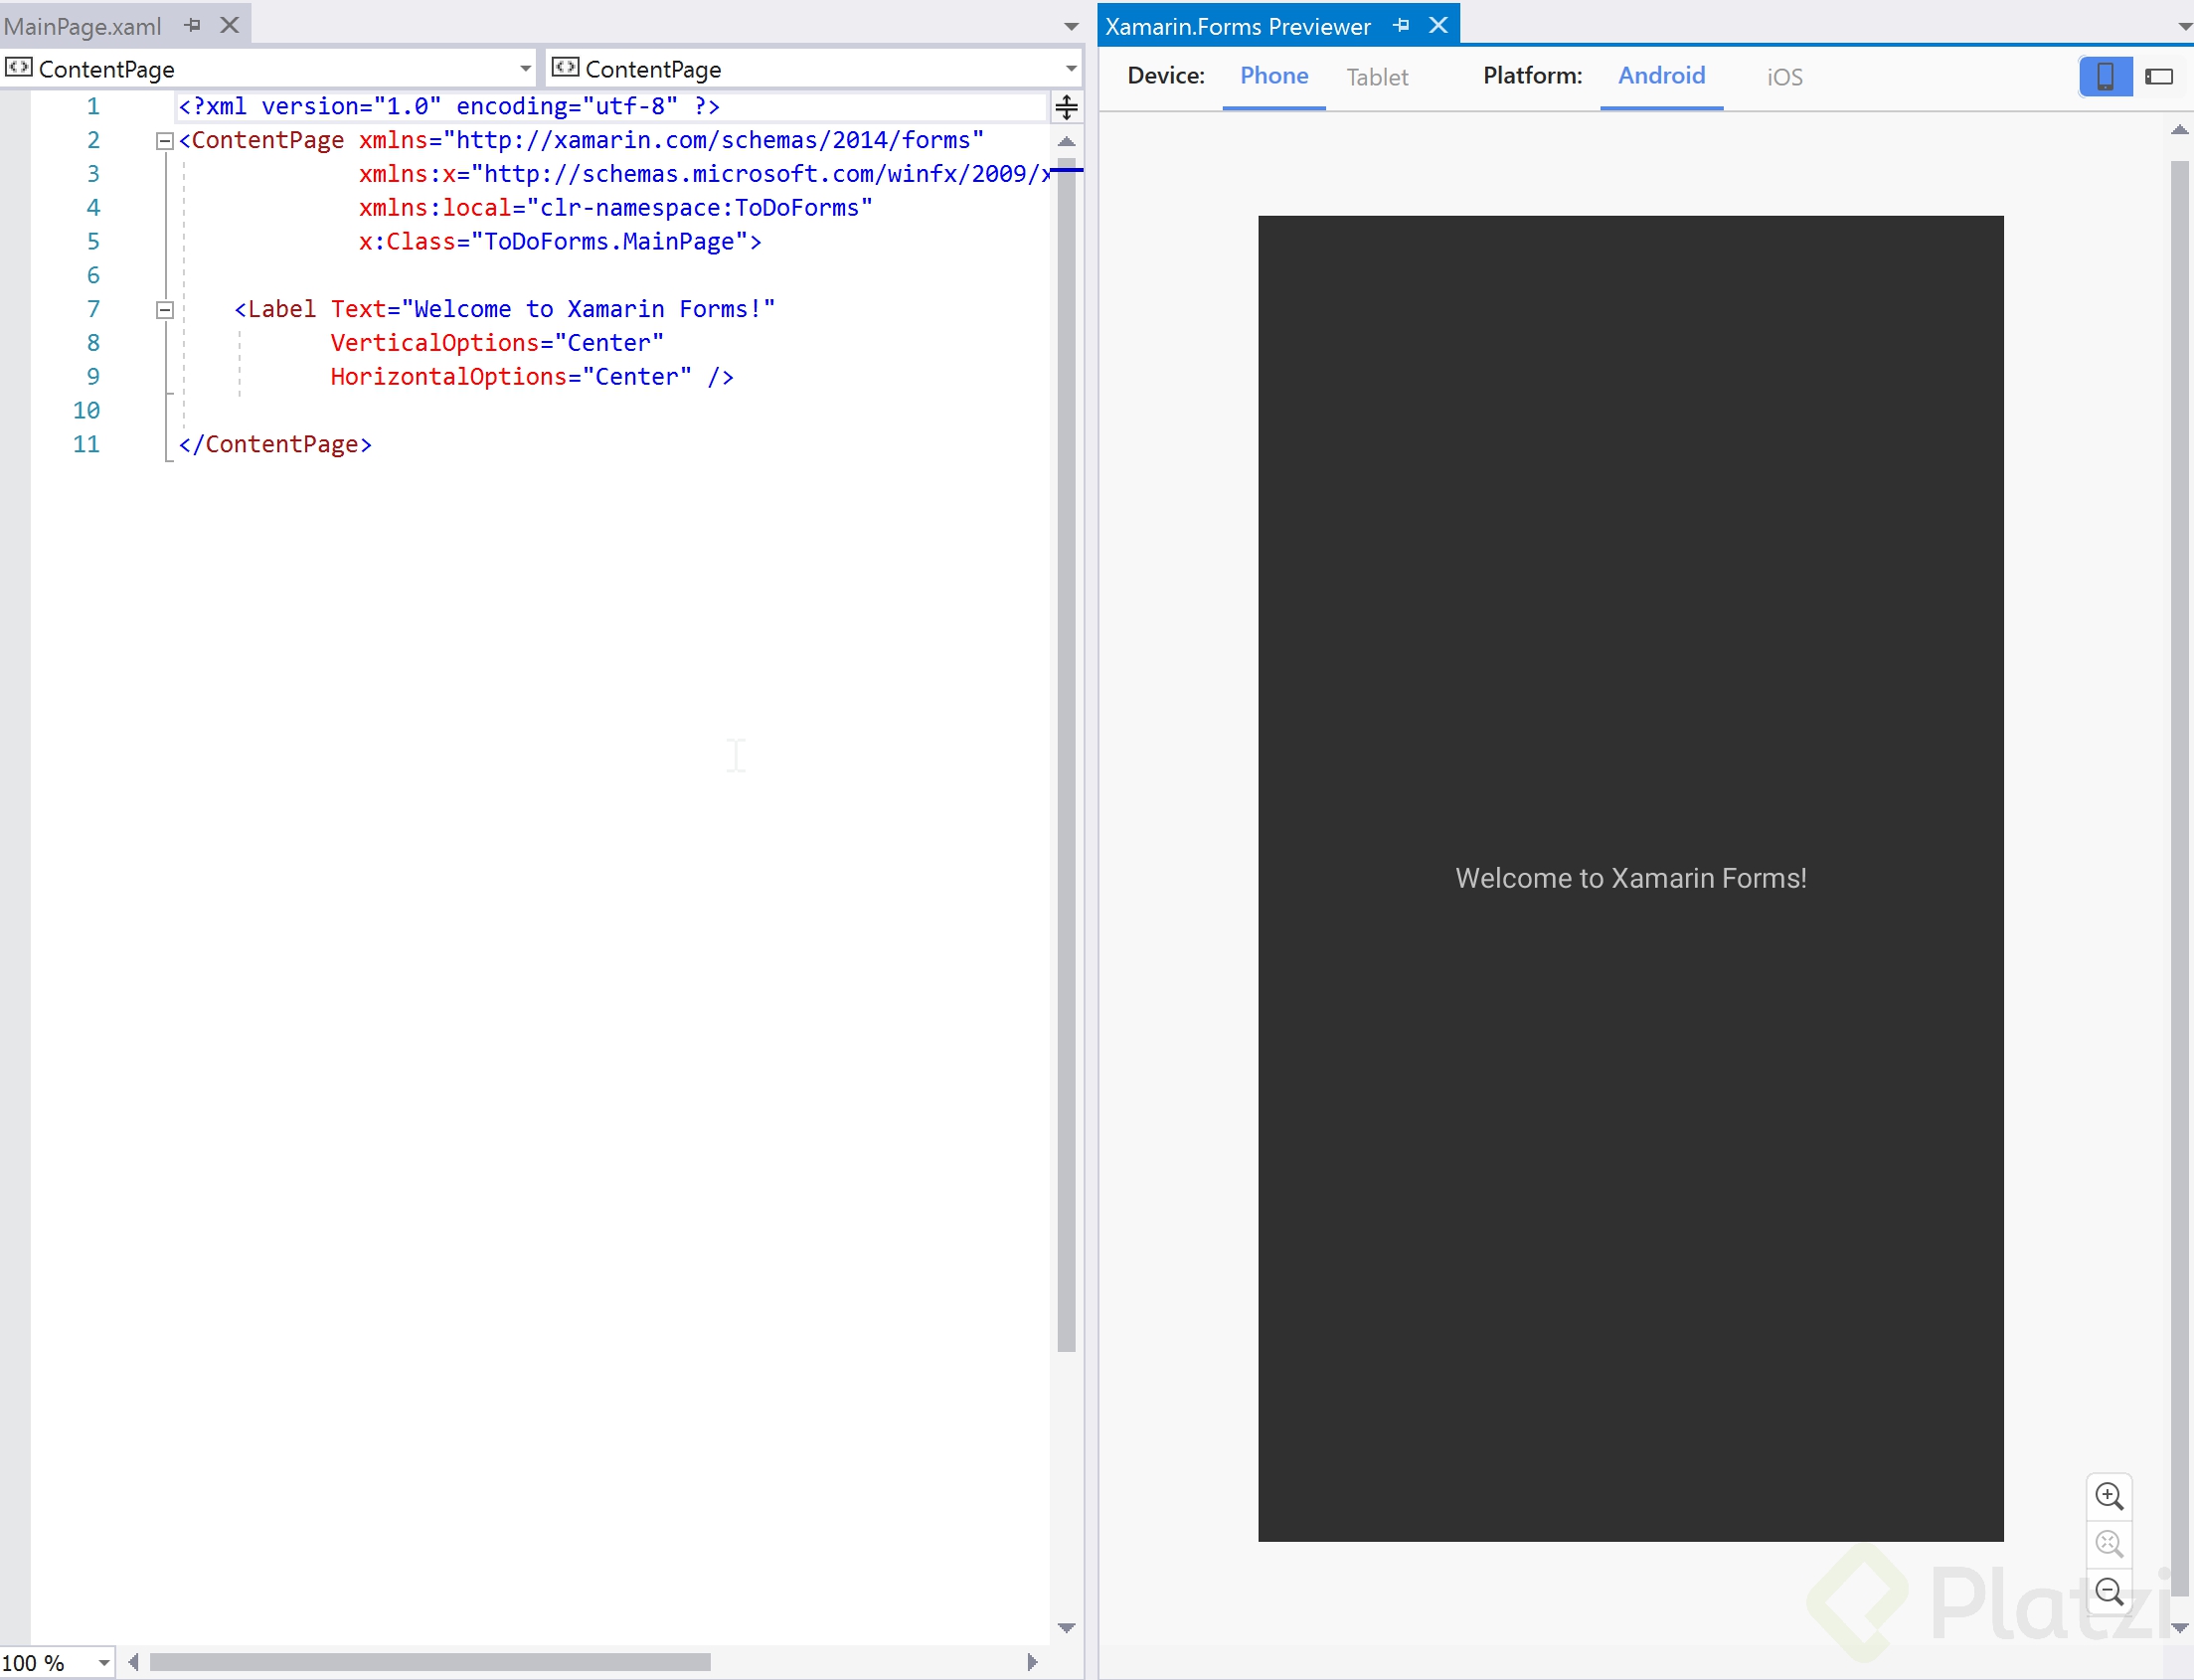Image resolution: width=2194 pixels, height=1680 pixels.
Task: Close the Xamarin.Forms Previewer panel
Action: click(x=1438, y=25)
